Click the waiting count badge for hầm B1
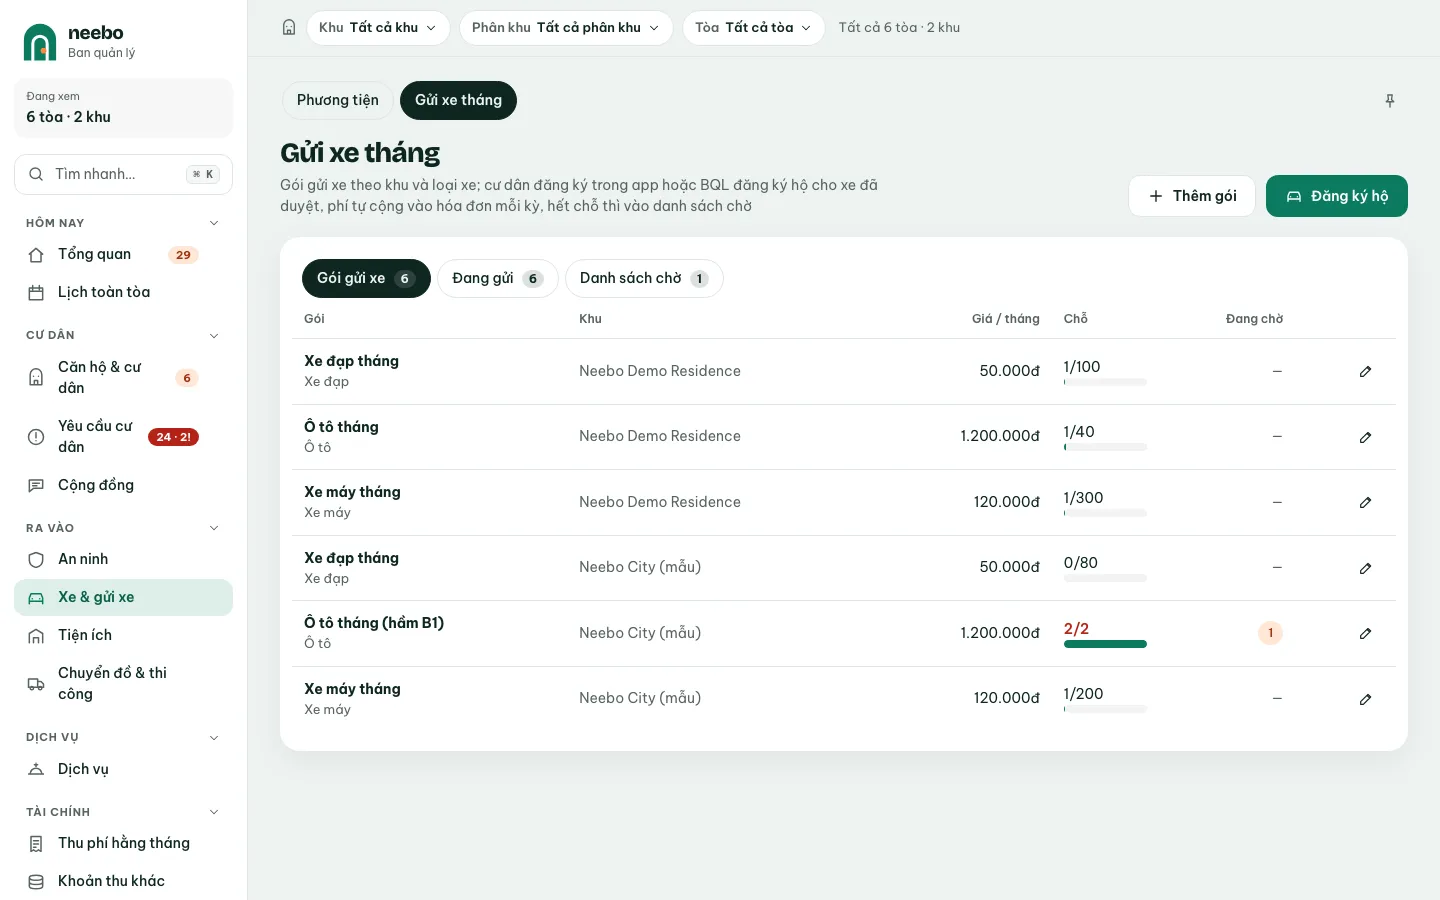The height and width of the screenshot is (900, 1440). click(x=1270, y=633)
